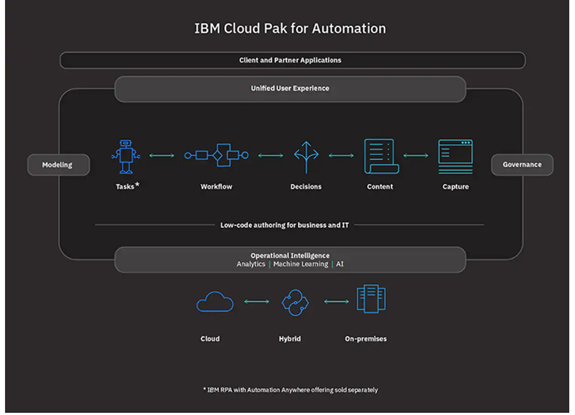Click the Governance box
575x415 pixels.
(x=522, y=165)
